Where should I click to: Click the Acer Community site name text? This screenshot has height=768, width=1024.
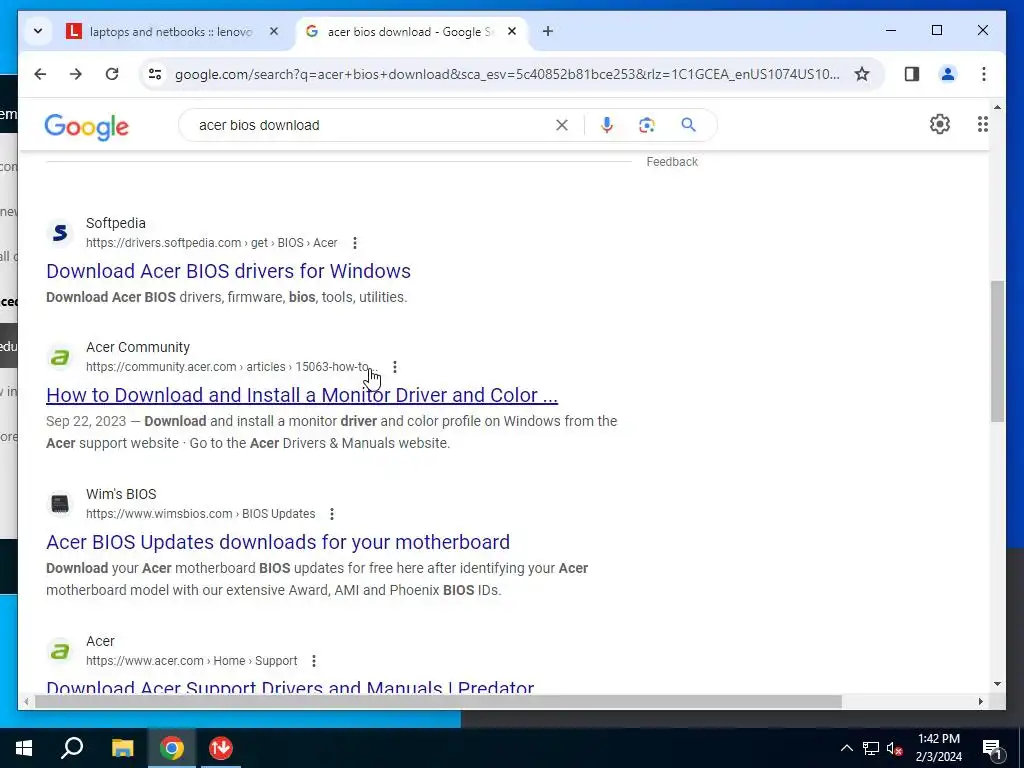point(138,347)
